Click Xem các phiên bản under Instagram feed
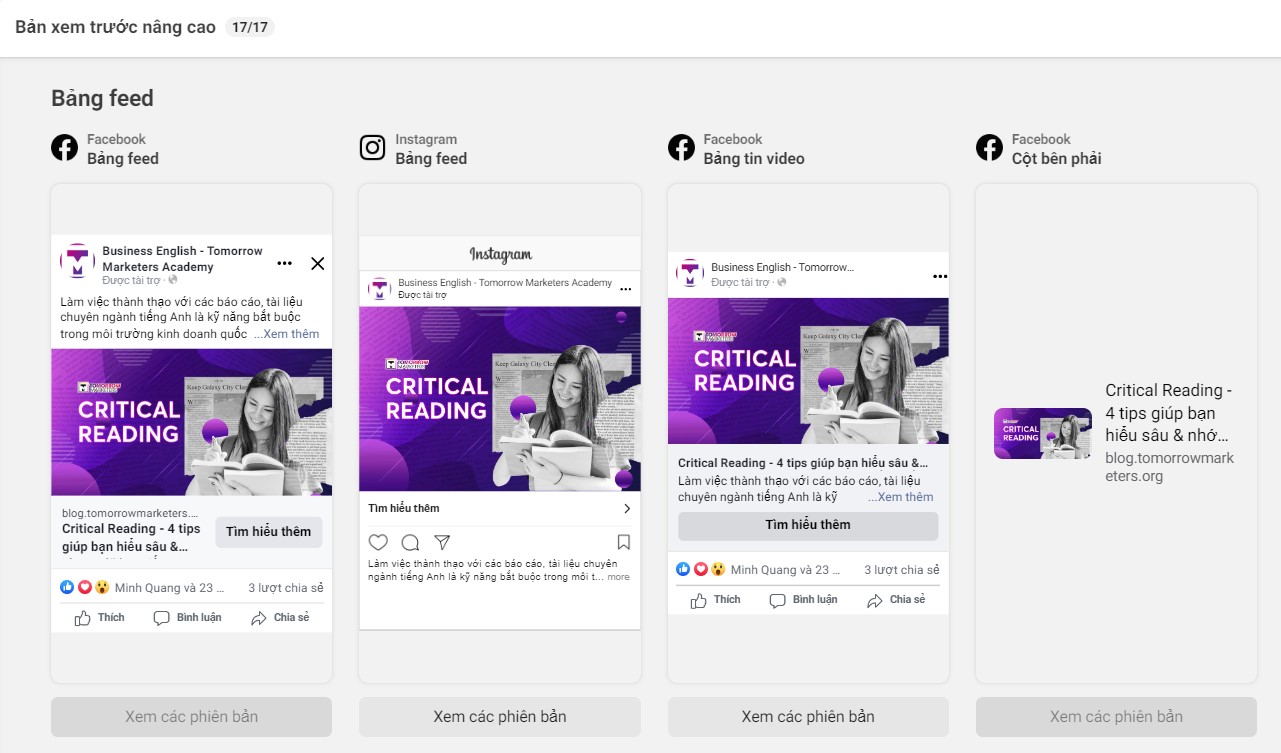 (x=500, y=717)
